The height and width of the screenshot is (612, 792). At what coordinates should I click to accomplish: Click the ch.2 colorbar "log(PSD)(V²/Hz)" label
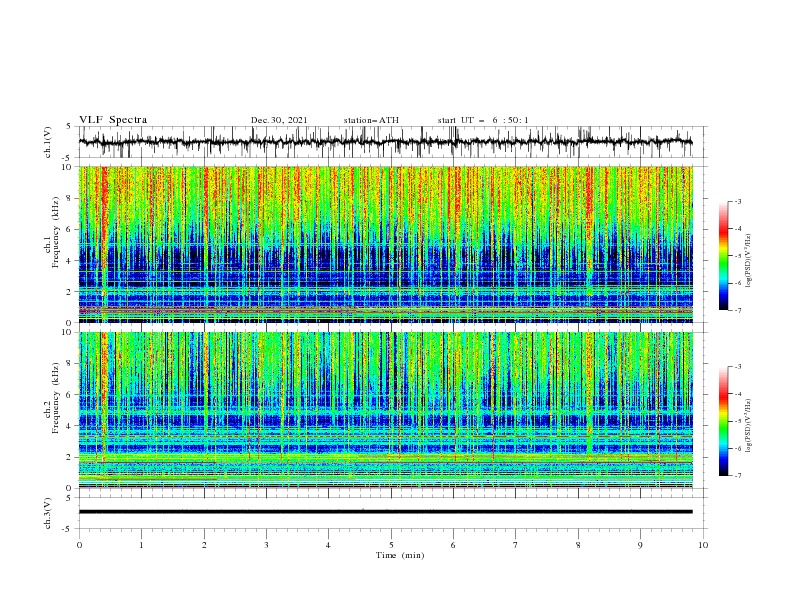pyautogui.click(x=749, y=425)
